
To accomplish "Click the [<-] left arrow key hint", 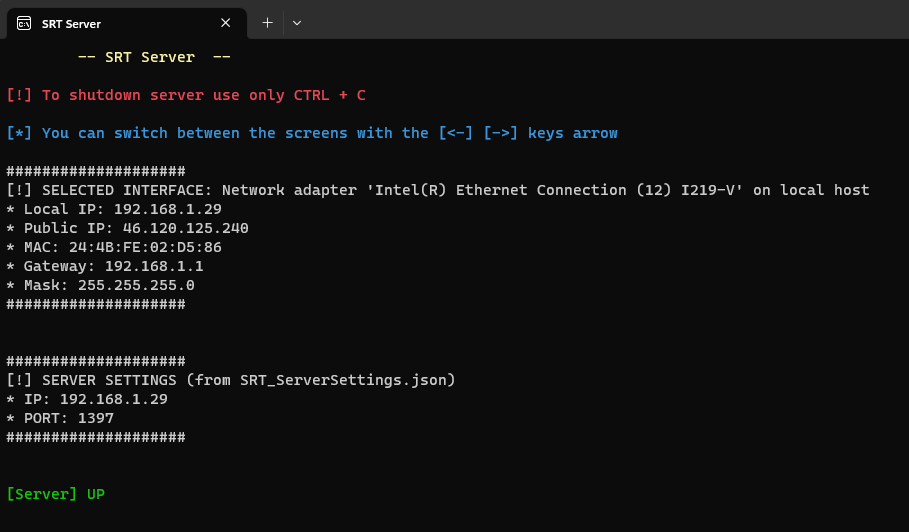I will tap(455, 133).
